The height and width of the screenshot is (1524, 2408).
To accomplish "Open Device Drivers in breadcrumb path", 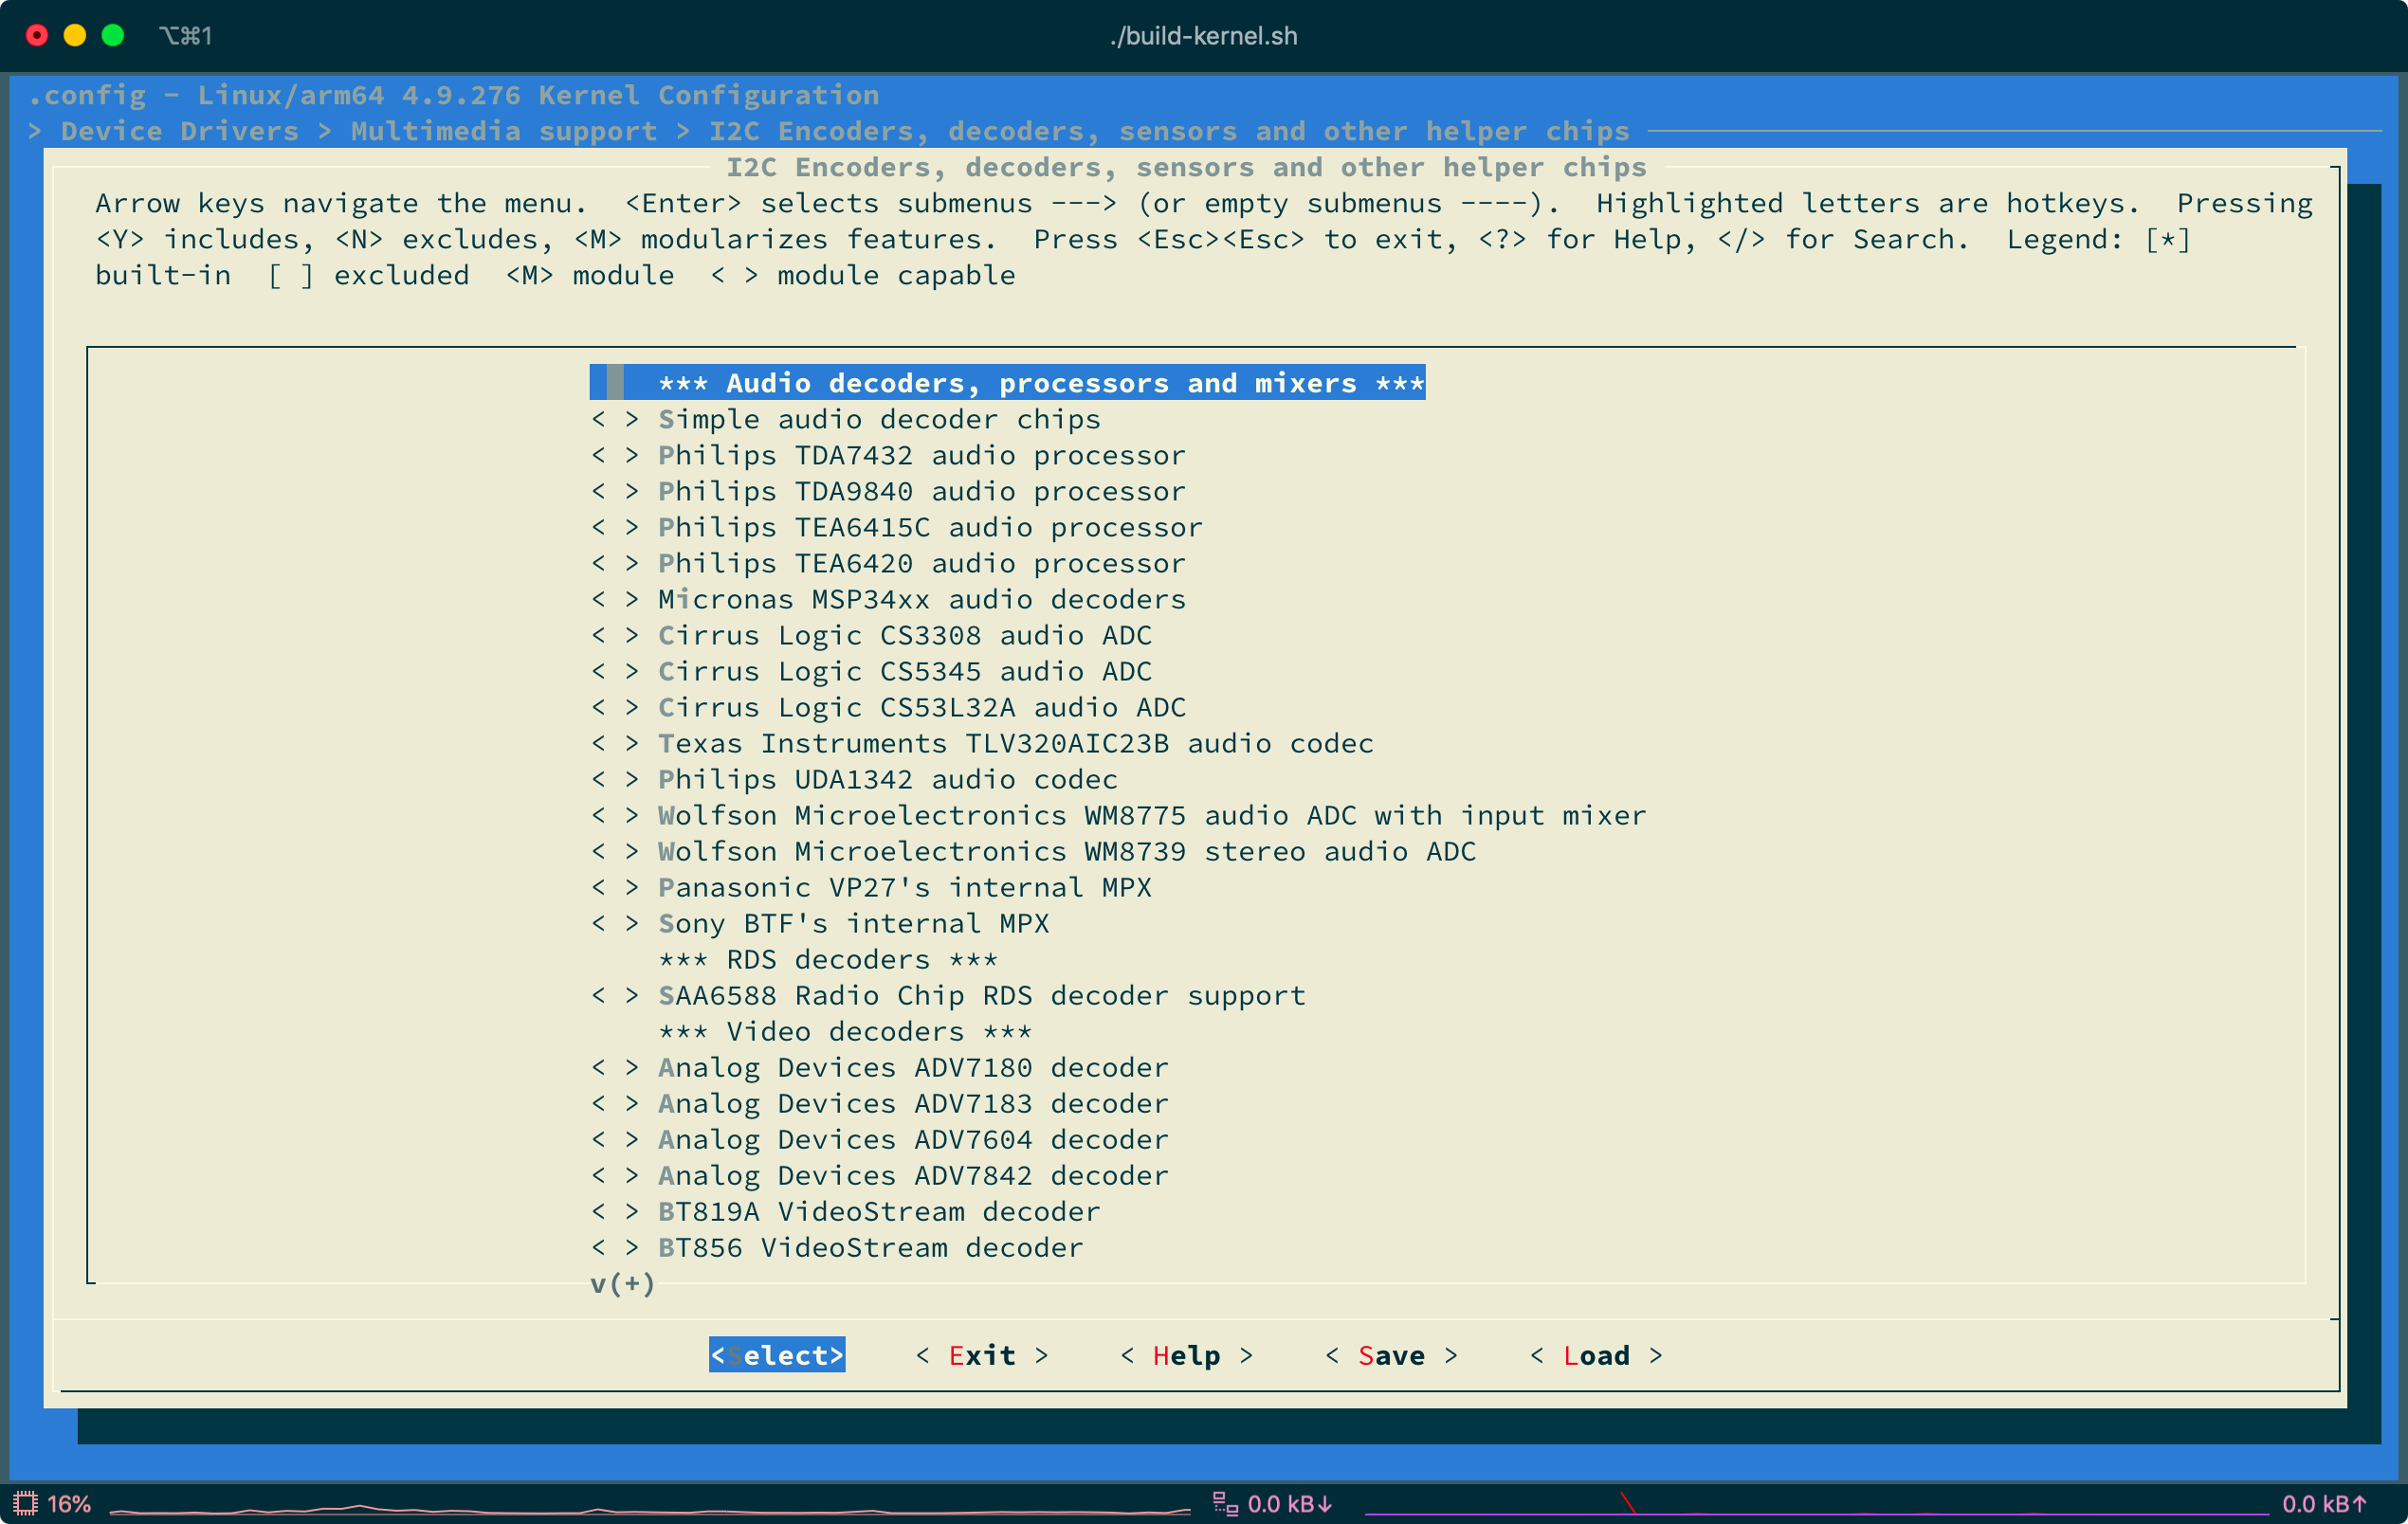I will [x=179, y=131].
